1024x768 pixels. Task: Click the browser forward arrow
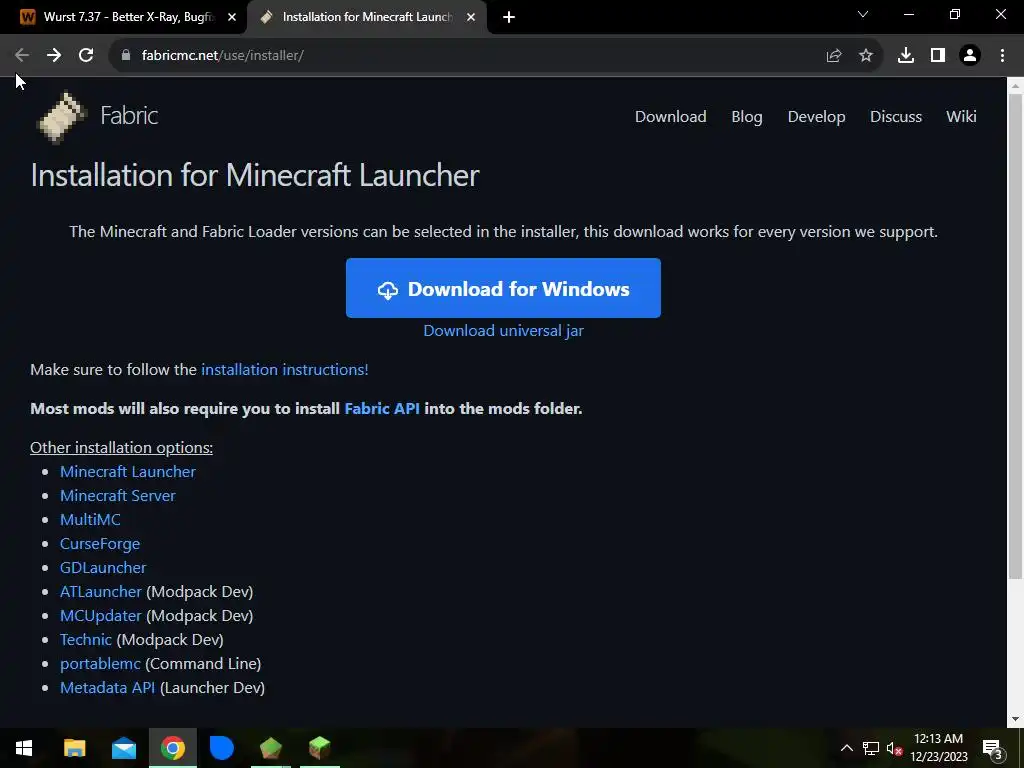point(54,56)
